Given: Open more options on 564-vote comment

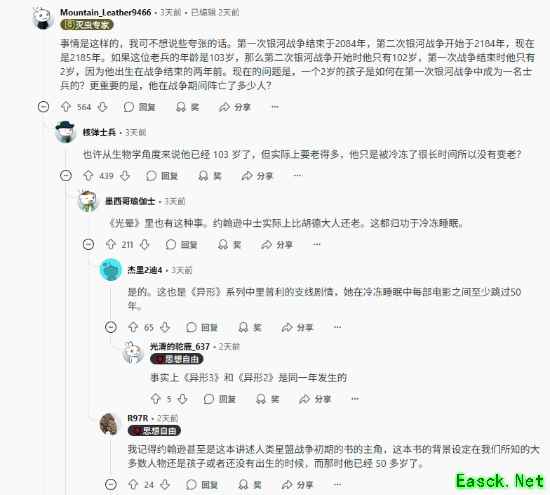Looking at the screenshot, I should pyautogui.click(x=275, y=107).
